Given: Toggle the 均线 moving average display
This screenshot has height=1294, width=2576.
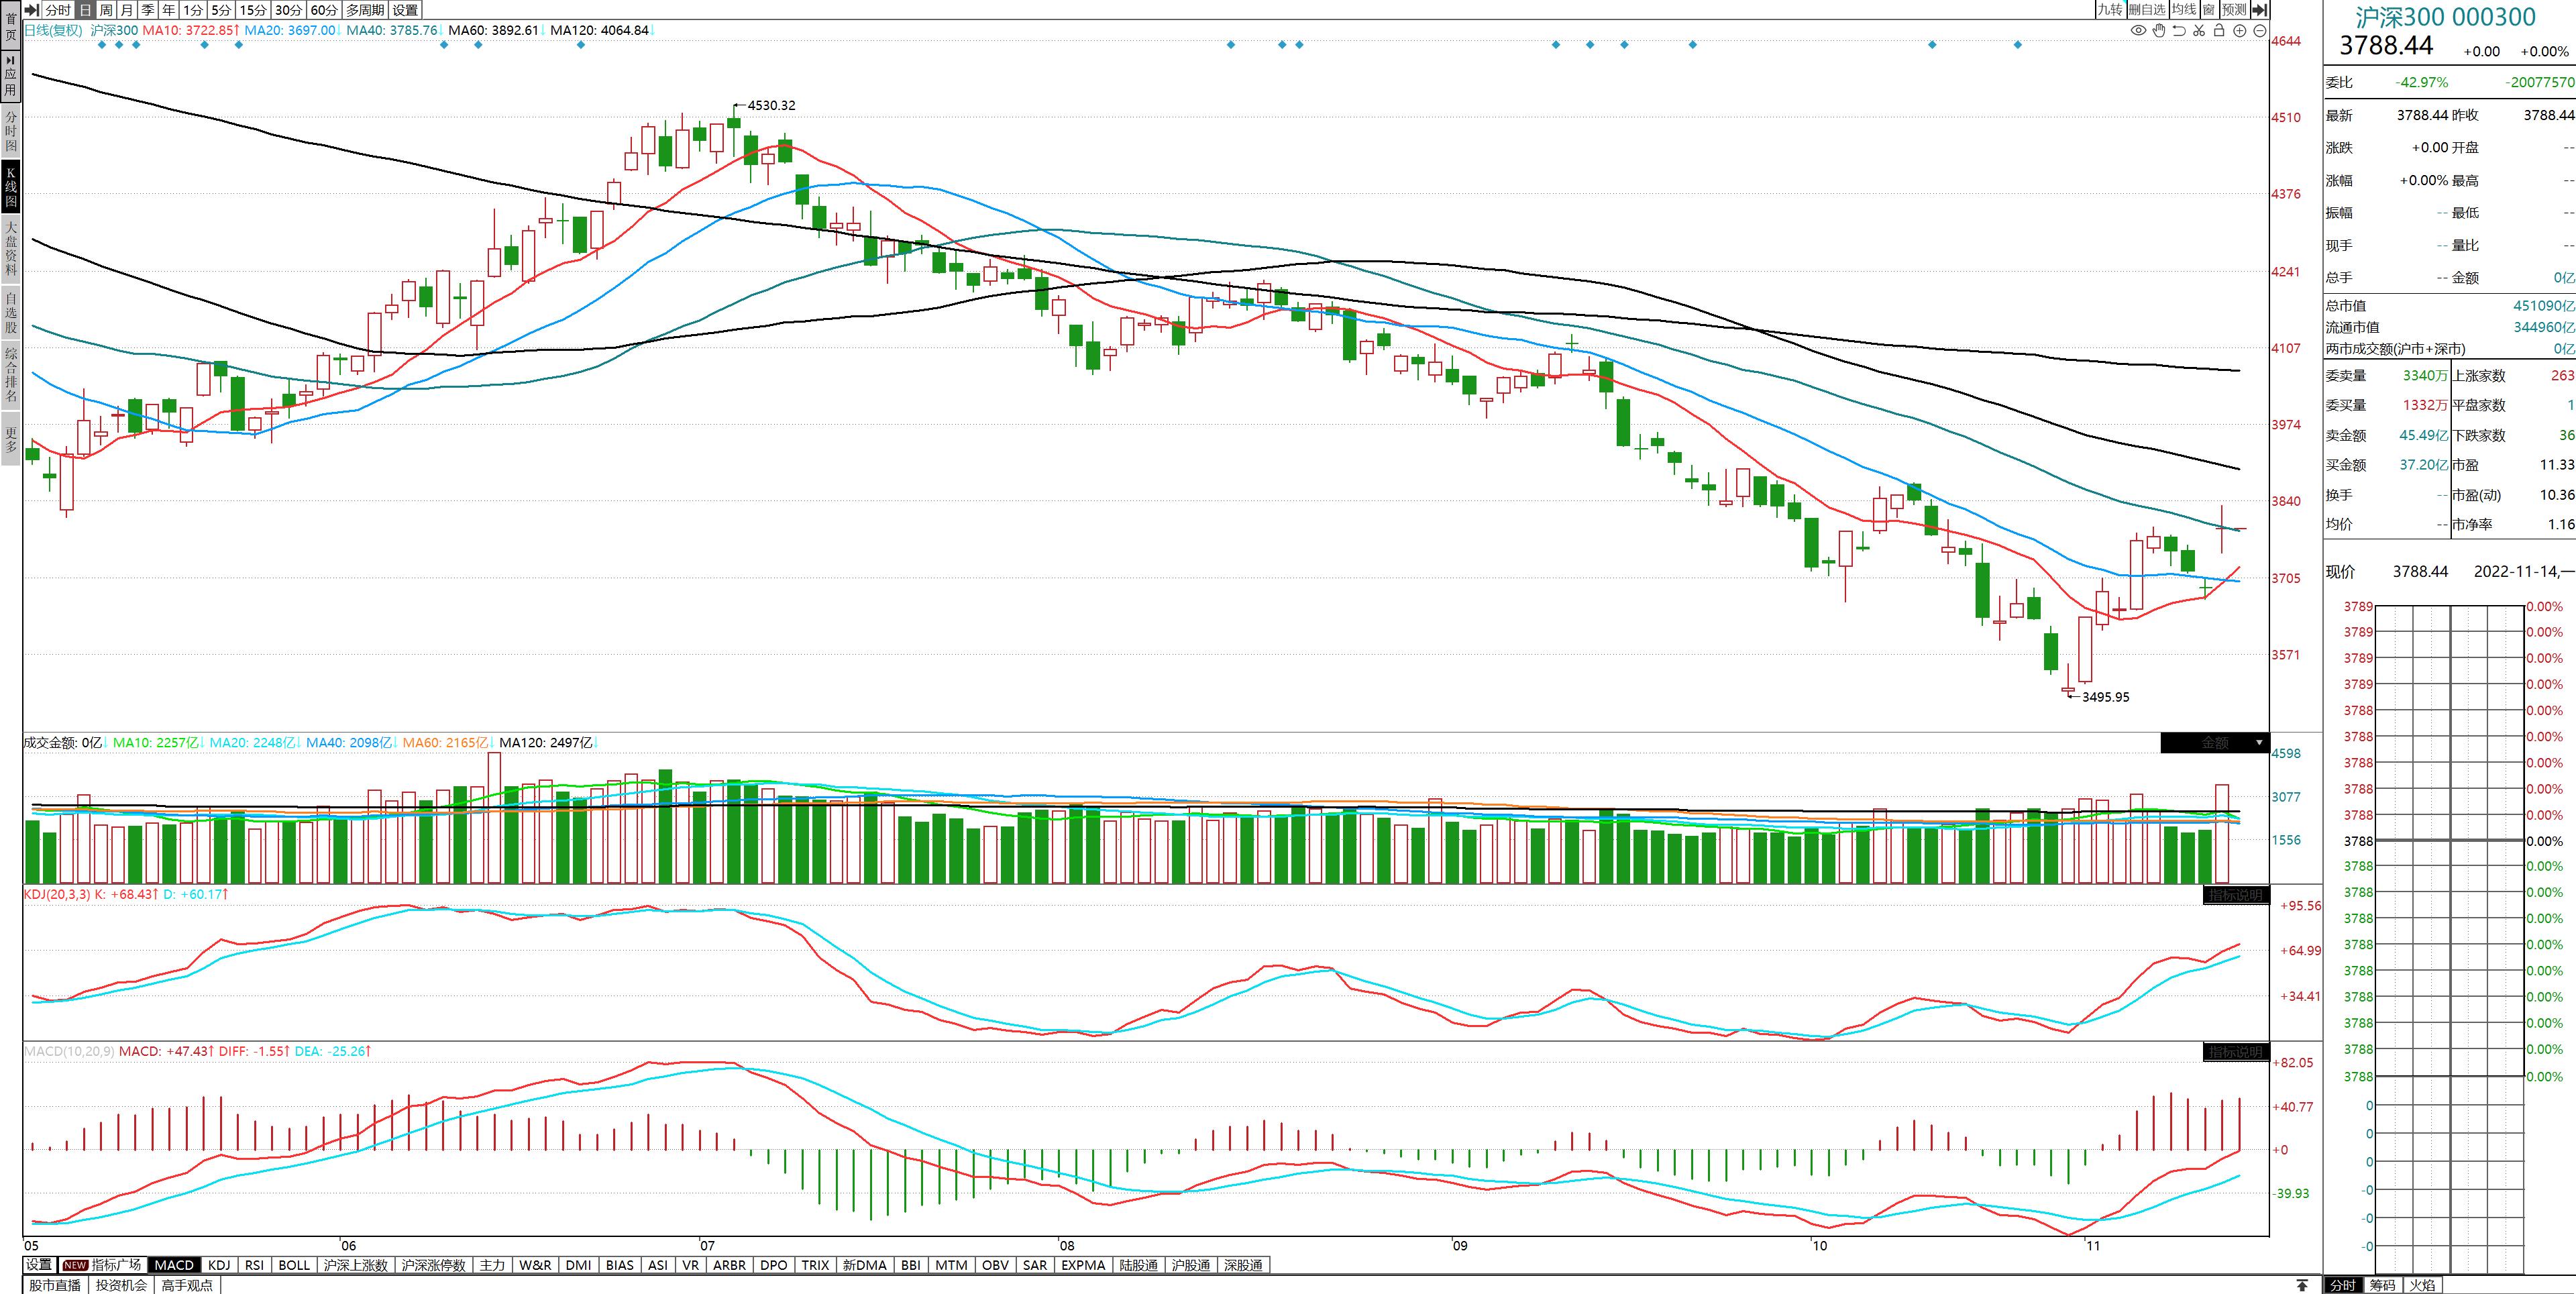Looking at the screenshot, I should coord(2183,10).
